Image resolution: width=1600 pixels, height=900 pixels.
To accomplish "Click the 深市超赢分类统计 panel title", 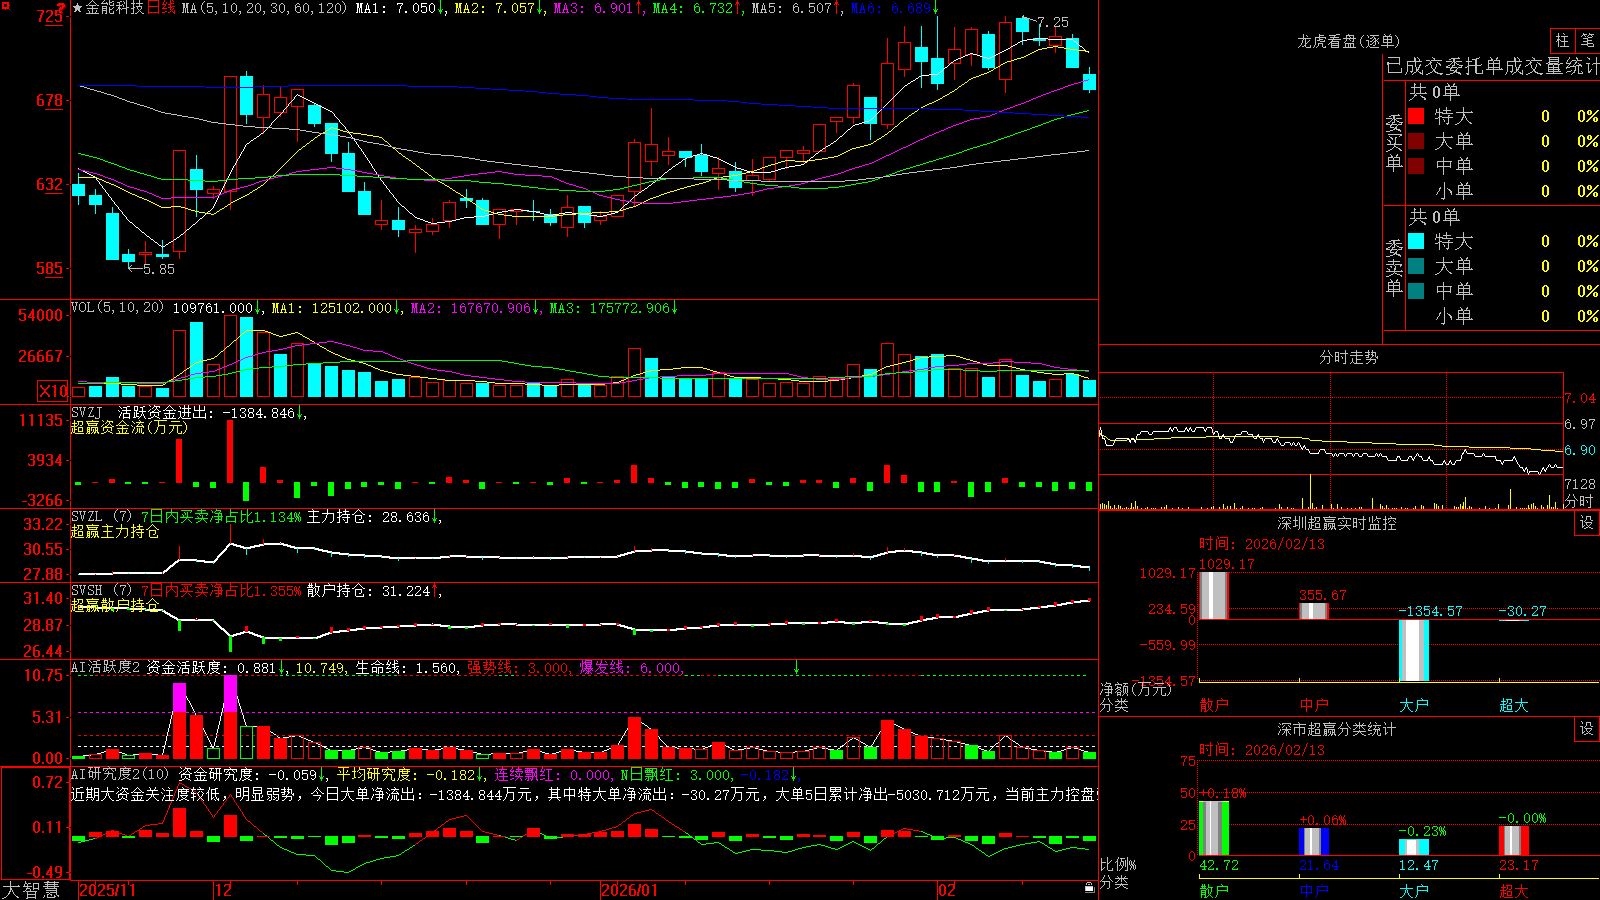I will (1337, 729).
